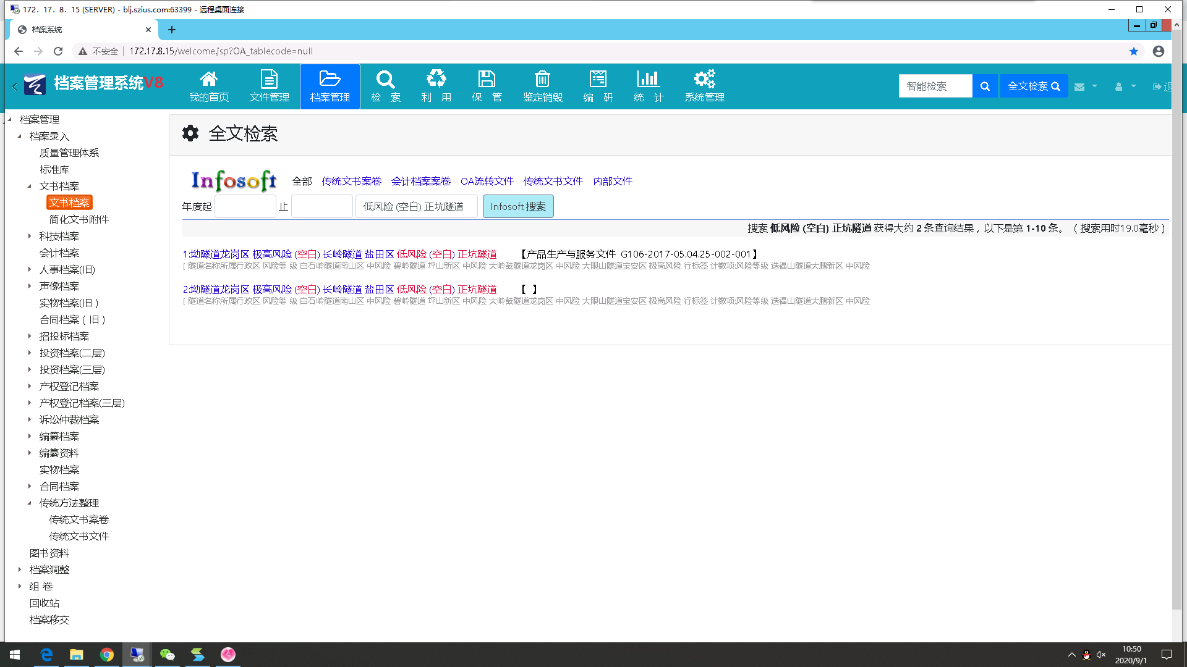Click the 全文检索 button in header
Viewport: 1187px width, 667px height.
[1033, 87]
